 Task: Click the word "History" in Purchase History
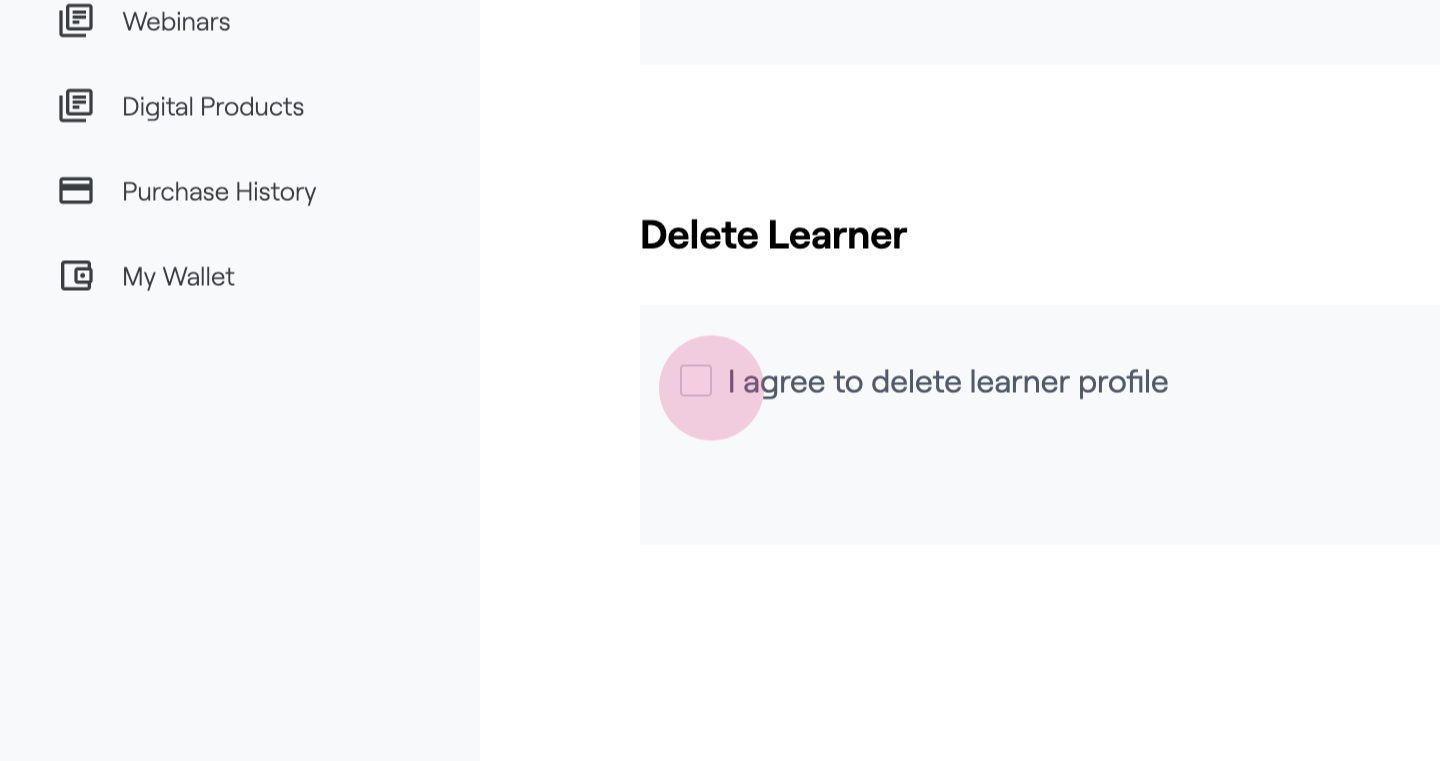(x=273, y=191)
